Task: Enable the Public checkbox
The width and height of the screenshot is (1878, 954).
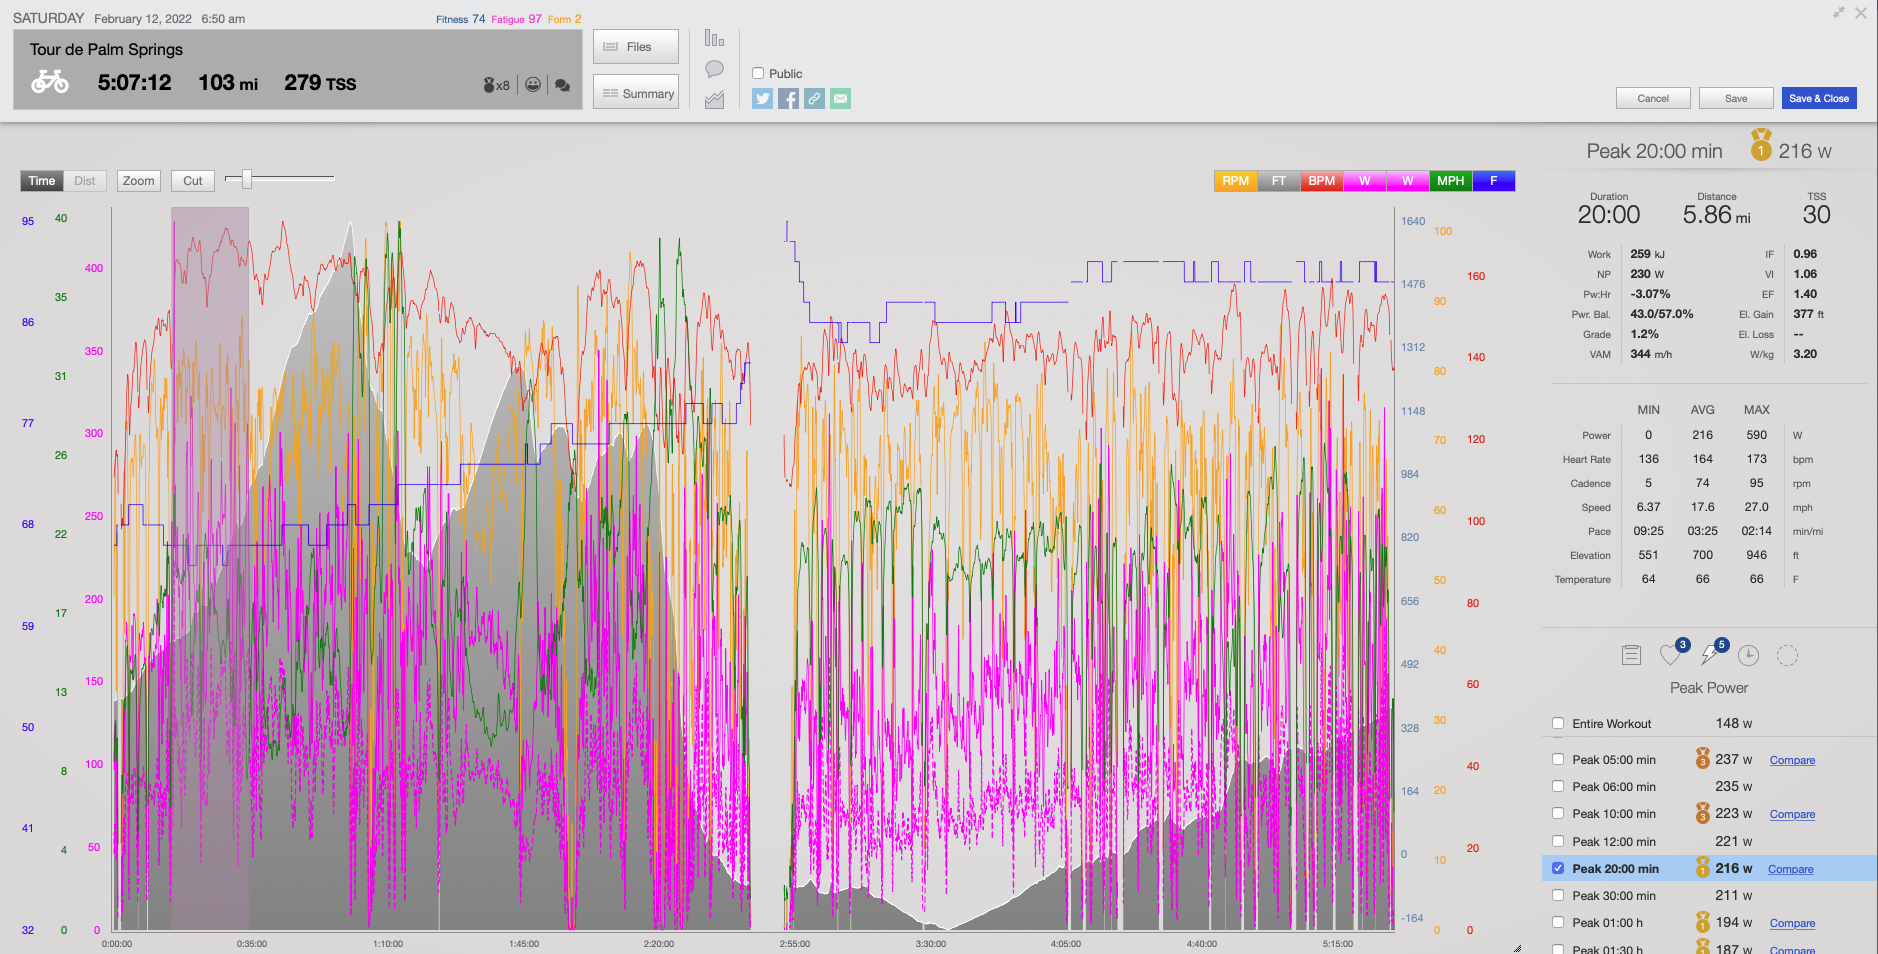Action: [758, 73]
